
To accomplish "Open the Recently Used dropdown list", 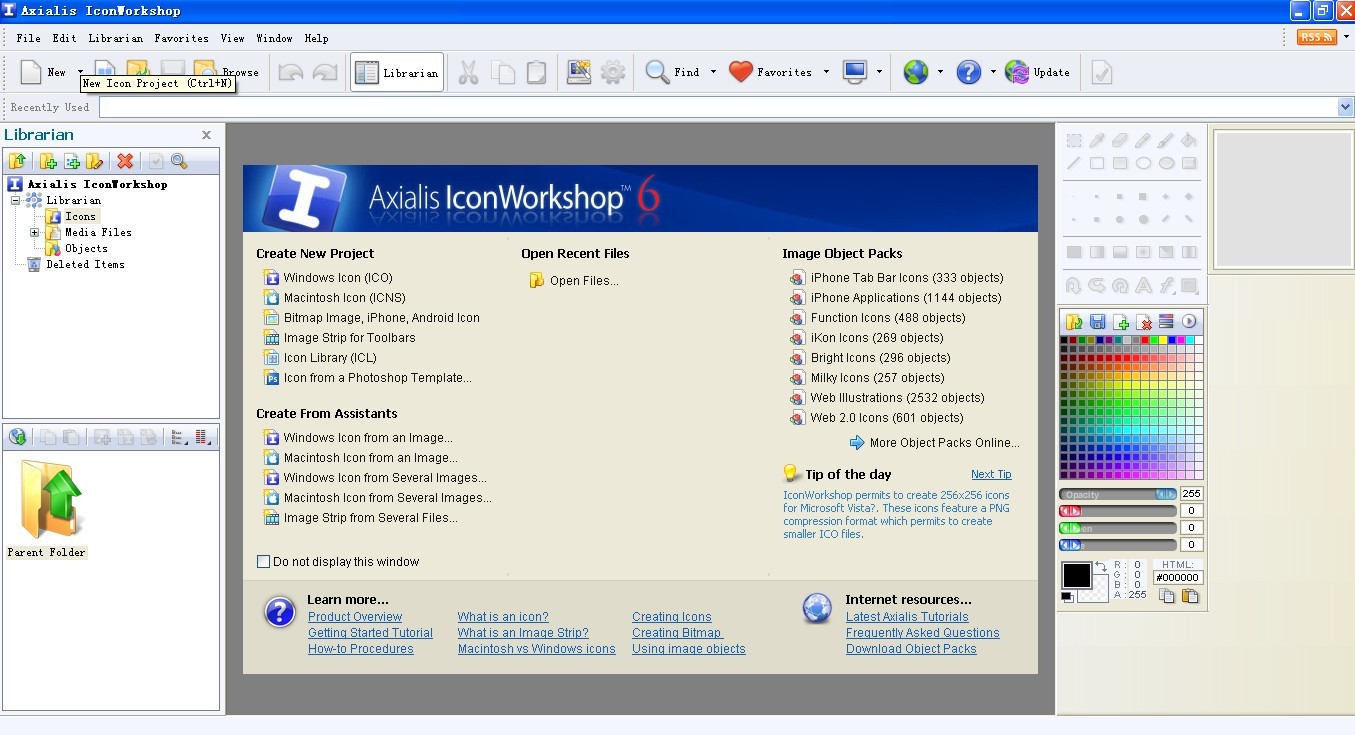I will (x=1344, y=107).
